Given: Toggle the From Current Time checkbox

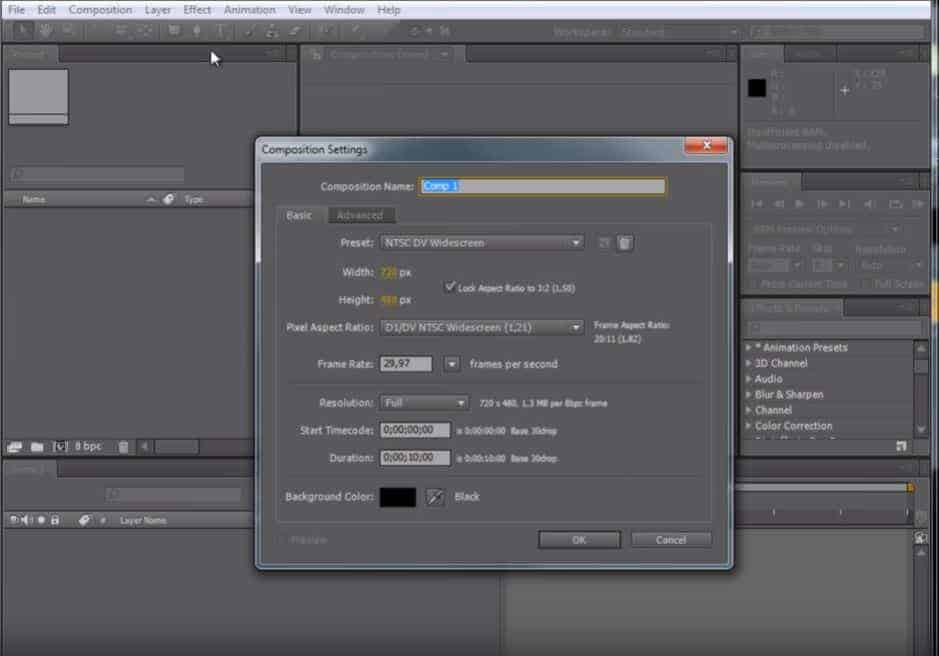Looking at the screenshot, I should (x=753, y=284).
